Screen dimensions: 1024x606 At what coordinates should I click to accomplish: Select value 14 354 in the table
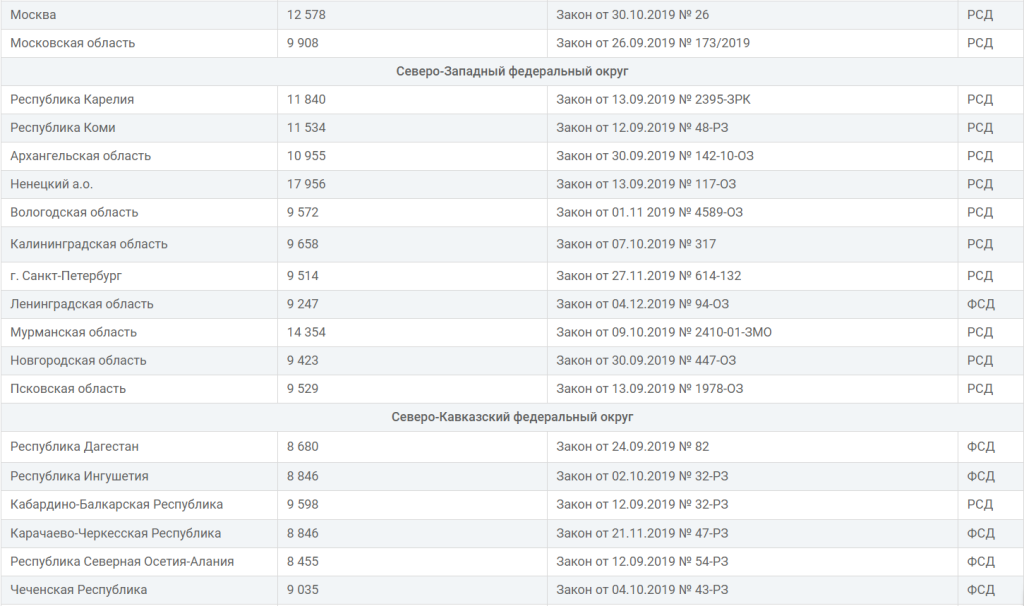[x=306, y=332]
